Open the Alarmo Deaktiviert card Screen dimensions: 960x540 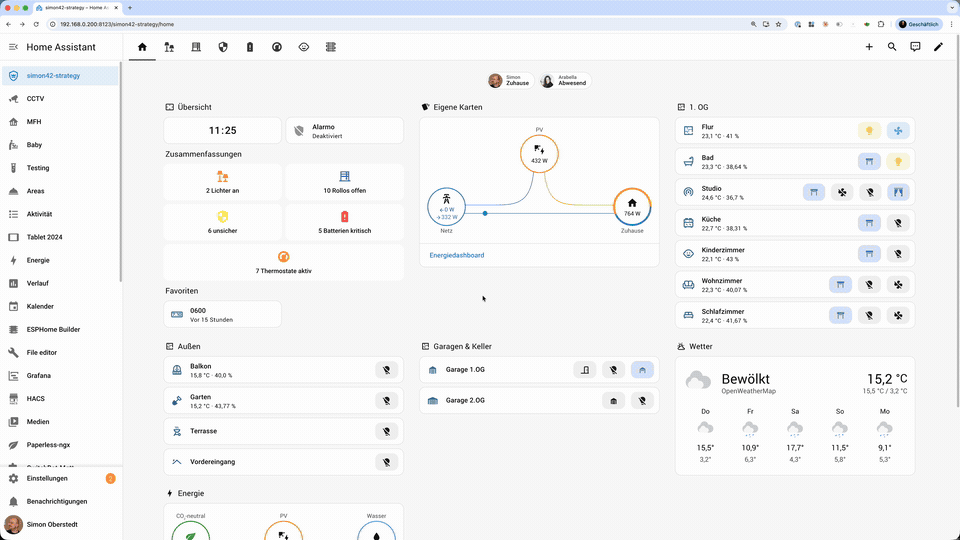[x=345, y=131]
